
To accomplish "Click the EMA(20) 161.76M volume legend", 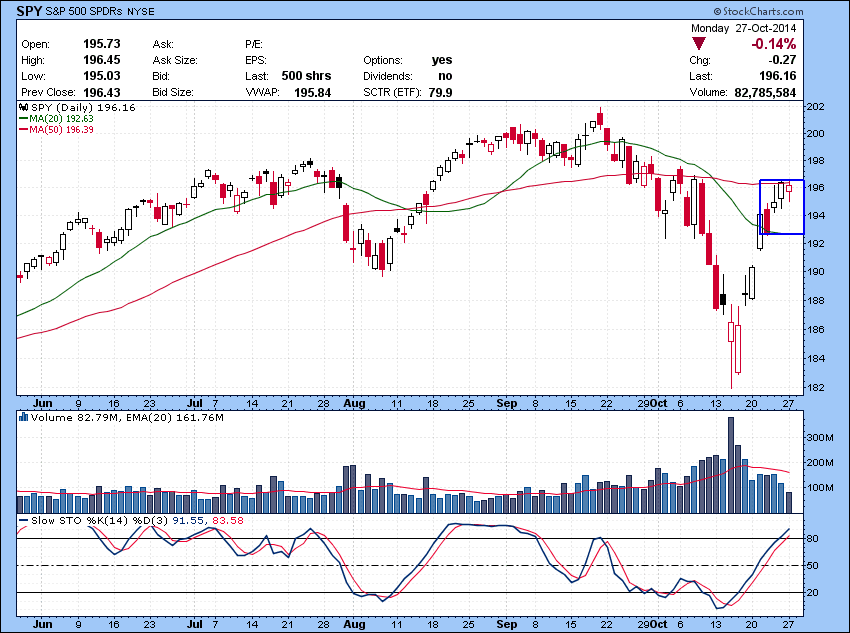I will coord(175,417).
